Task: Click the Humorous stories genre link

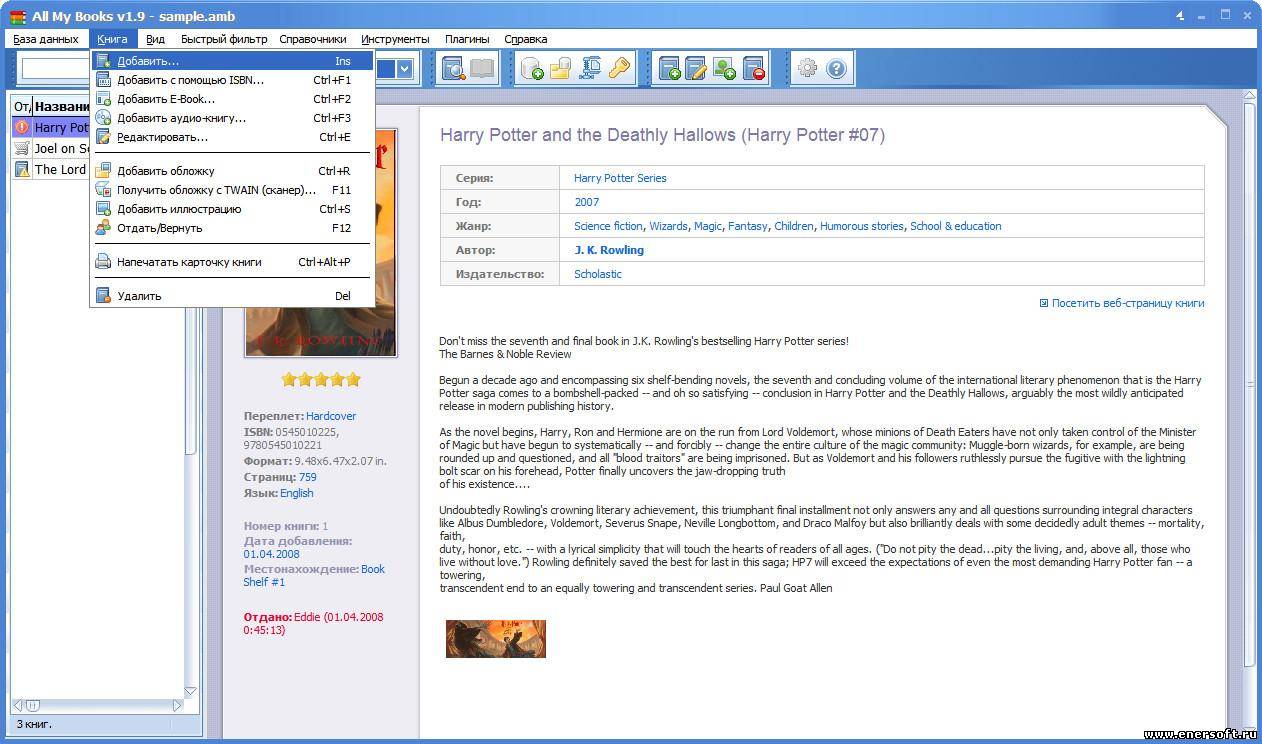Action: pyautogui.click(x=861, y=226)
